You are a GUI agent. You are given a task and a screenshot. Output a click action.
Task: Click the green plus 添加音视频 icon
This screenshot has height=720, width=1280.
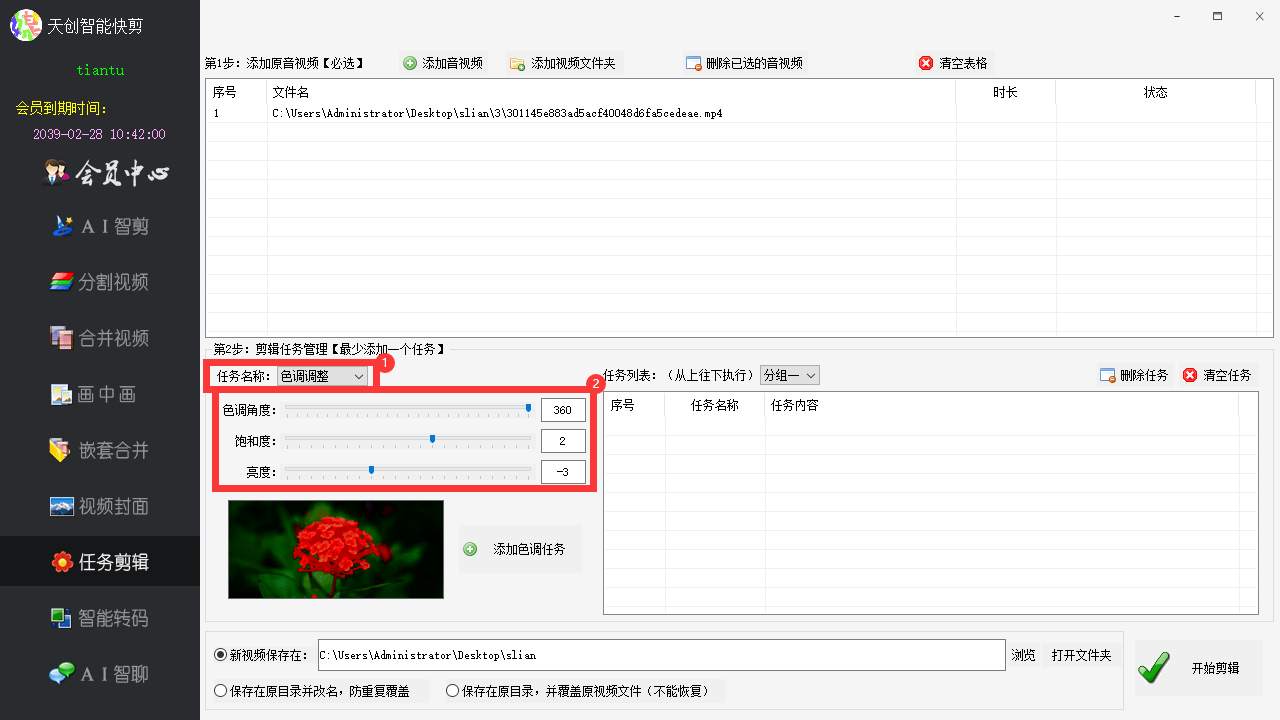click(410, 63)
